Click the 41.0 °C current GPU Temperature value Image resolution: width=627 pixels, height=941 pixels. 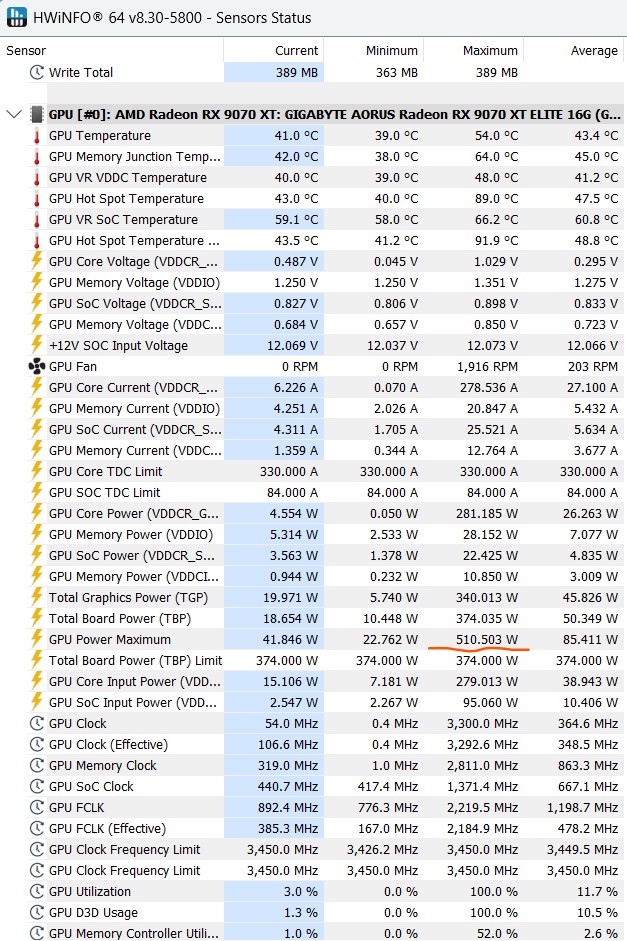[296, 136]
